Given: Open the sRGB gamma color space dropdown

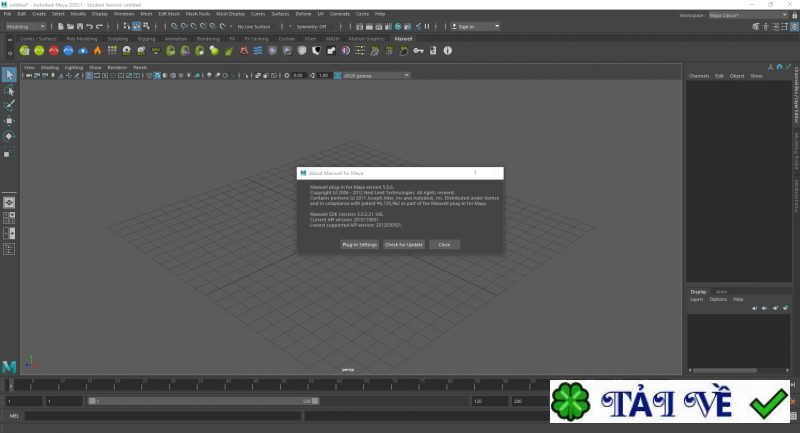Looking at the screenshot, I should click(372, 75).
